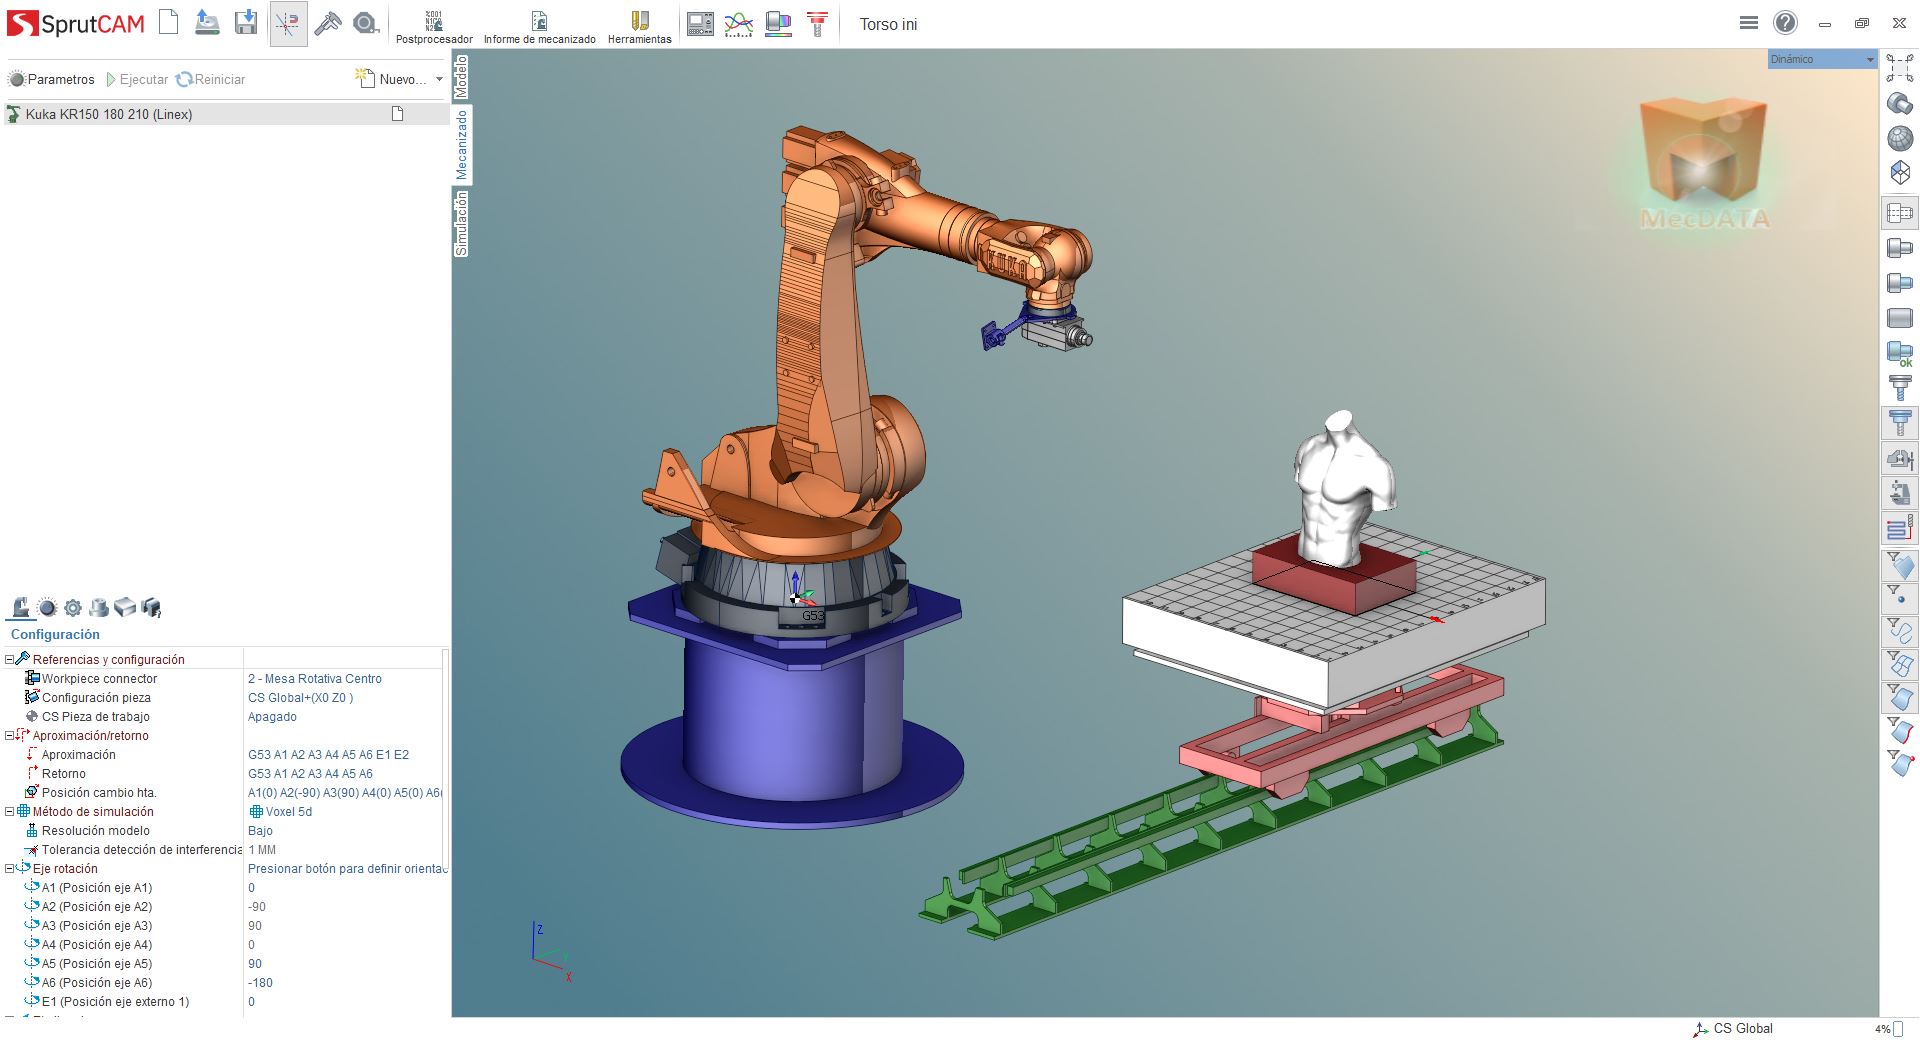Toggle the gray workpiece visibility icon
This screenshot has height=1040, width=1920.
(1899, 248)
